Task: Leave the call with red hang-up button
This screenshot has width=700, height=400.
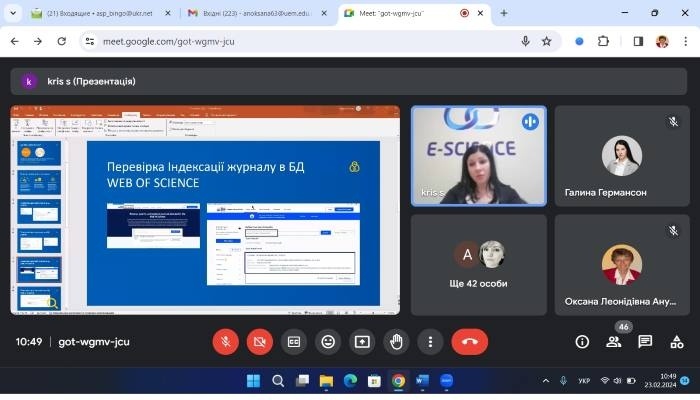Action: [469, 341]
